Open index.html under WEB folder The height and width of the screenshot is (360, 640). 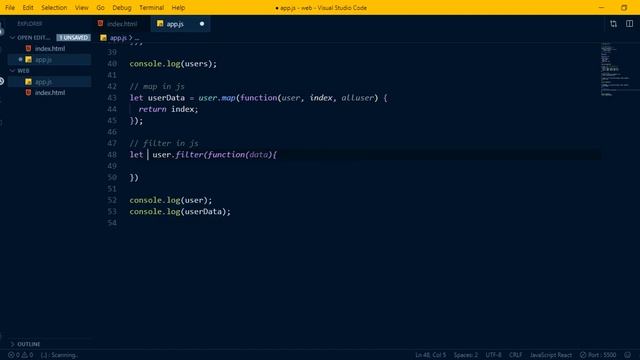(x=49, y=93)
